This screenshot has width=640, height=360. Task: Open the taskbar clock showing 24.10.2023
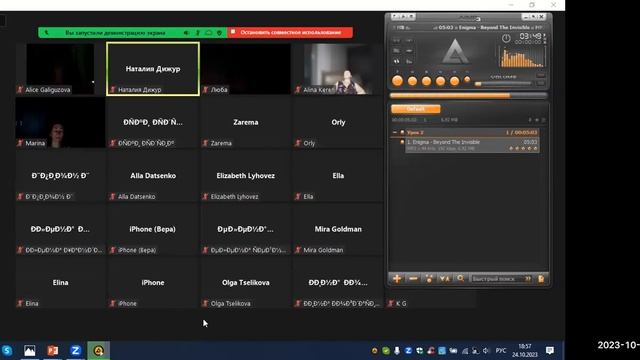[525, 351]
